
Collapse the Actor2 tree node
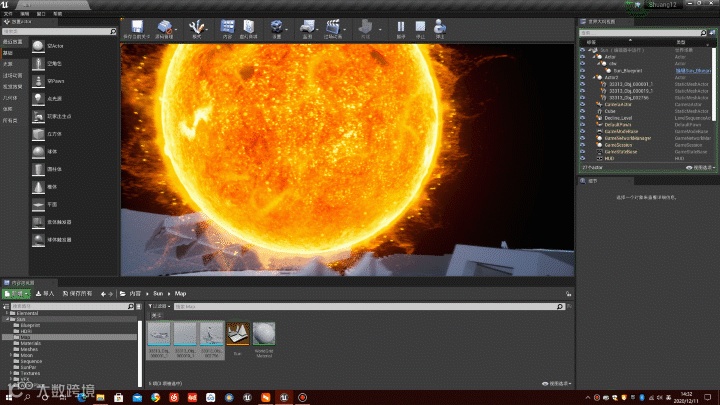tap(592, 76)
